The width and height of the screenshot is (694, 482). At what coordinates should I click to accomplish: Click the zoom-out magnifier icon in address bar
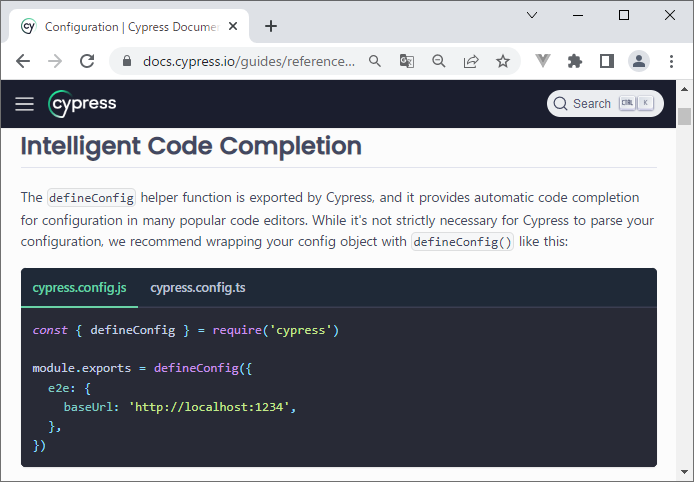(439, 61)
